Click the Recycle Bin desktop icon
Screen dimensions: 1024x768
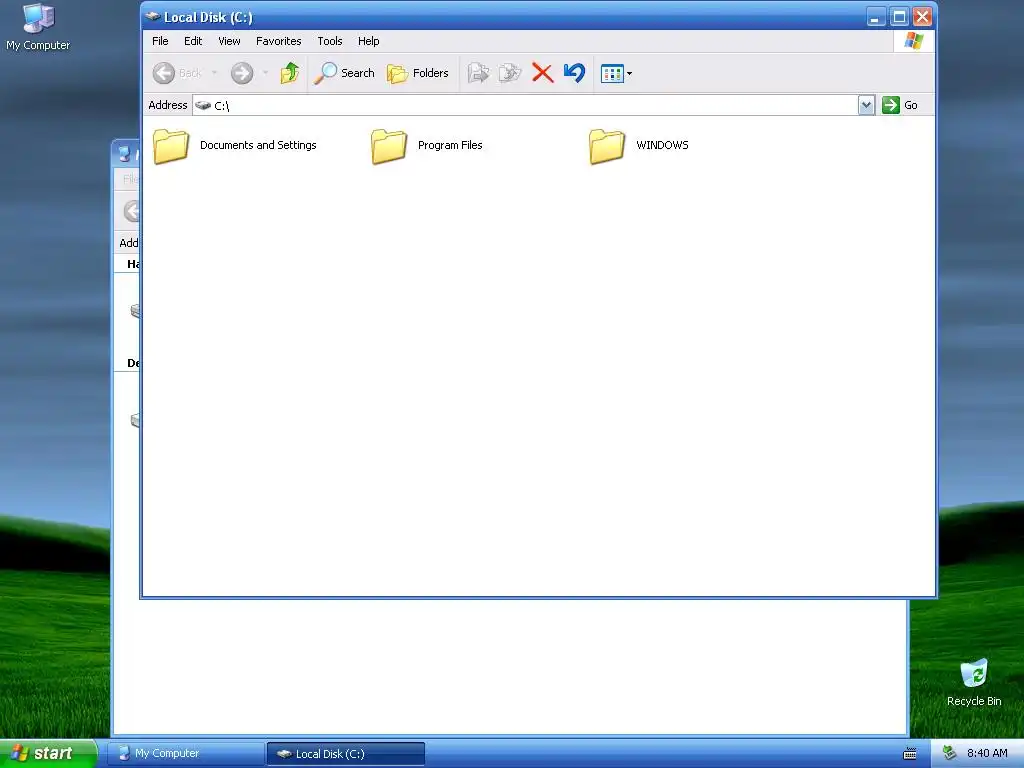point(974,683)
